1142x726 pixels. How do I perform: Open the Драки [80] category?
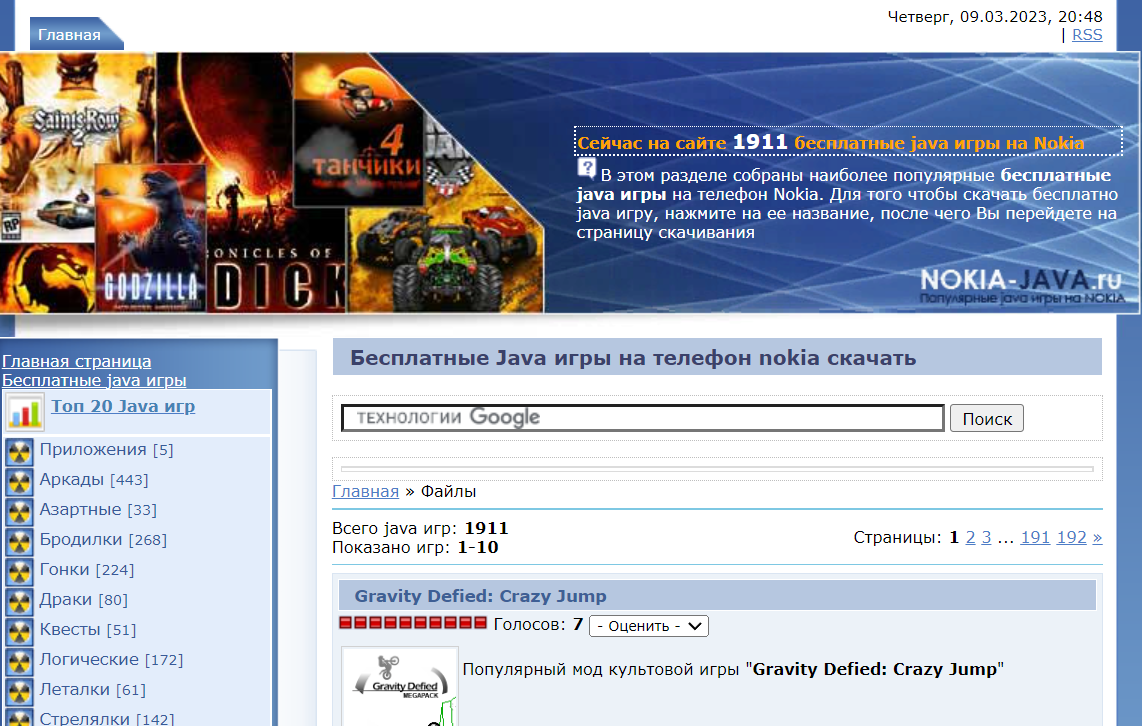84,599
